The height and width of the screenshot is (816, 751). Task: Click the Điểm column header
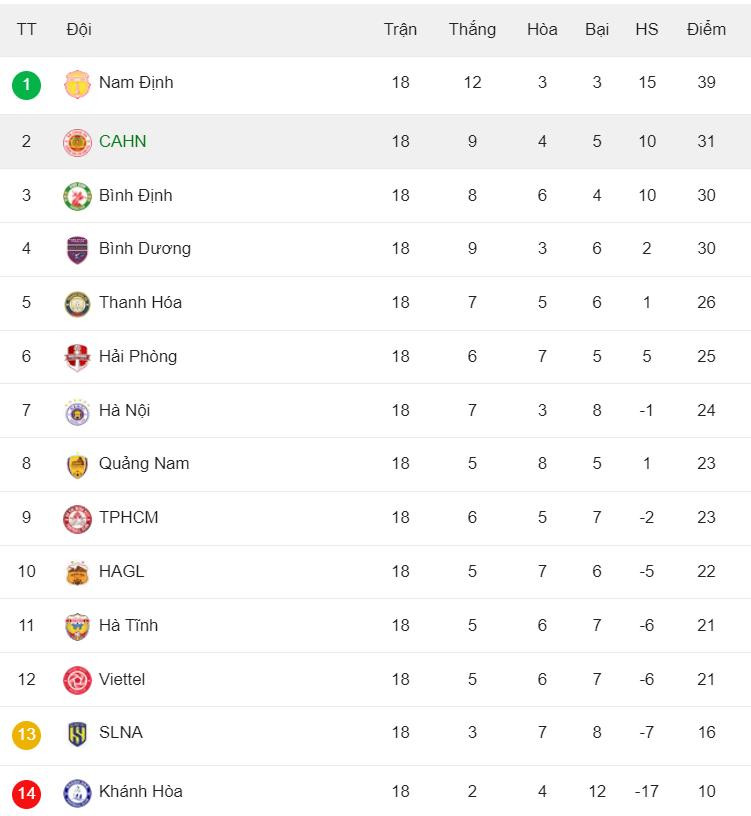pyautogui.click(x=706, y=29)
